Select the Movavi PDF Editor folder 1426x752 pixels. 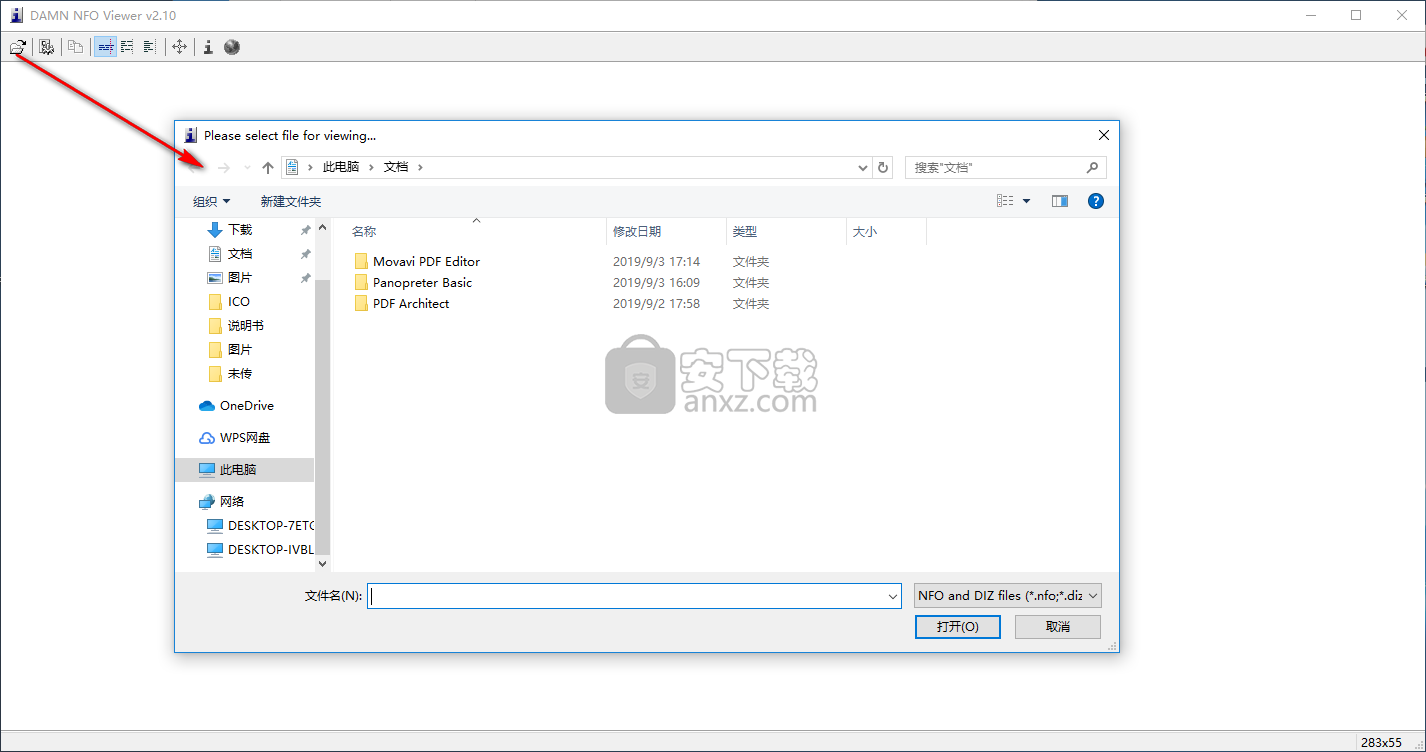pos(426,261)
